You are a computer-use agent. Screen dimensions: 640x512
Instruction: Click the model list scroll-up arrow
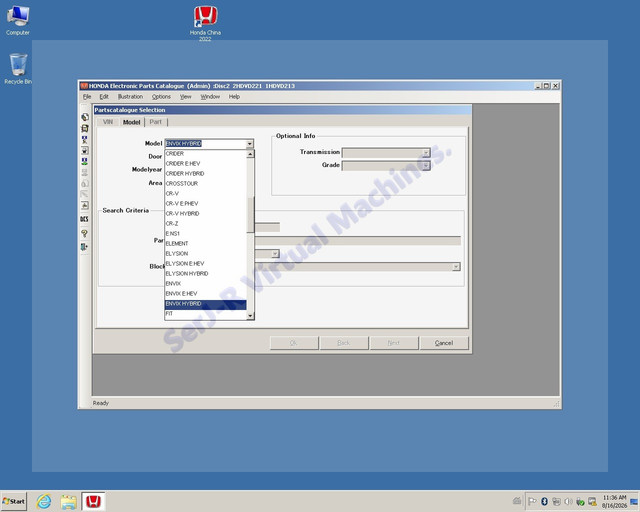[x=250, y=154]
